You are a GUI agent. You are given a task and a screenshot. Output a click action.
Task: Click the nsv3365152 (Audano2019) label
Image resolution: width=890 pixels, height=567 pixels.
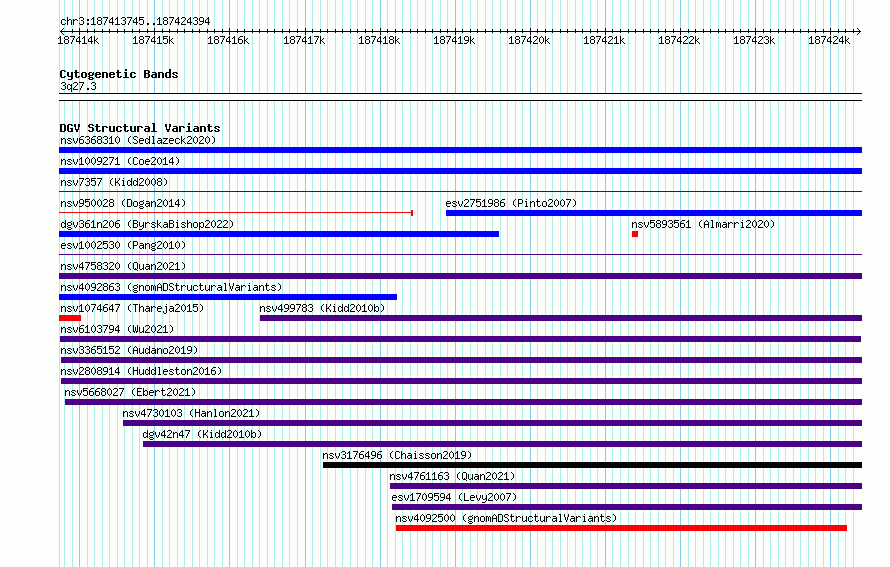129,350
